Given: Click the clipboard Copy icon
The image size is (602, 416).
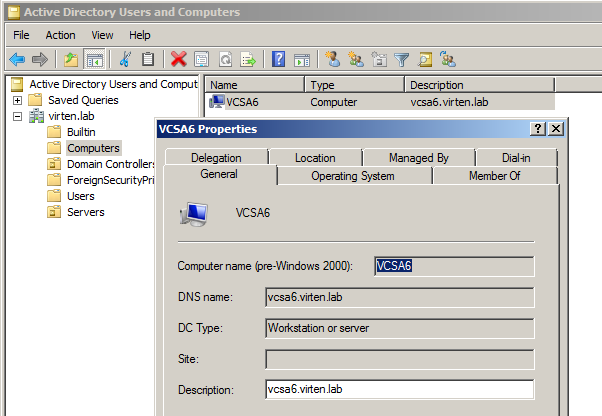Looking at the screenshot, I should [x=148, y=59].
